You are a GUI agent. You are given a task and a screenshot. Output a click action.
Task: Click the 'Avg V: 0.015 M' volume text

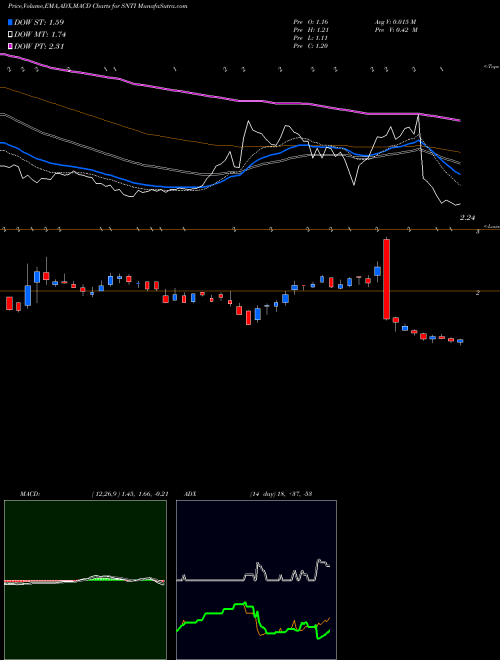coord(395,22)
